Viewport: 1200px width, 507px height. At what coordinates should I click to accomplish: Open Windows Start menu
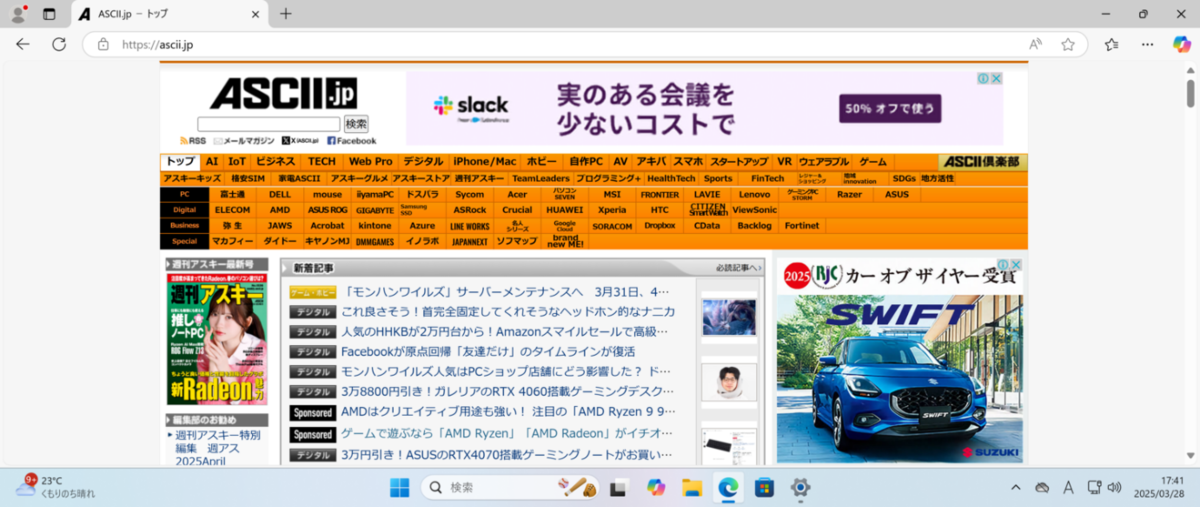(x=399, y=488)
